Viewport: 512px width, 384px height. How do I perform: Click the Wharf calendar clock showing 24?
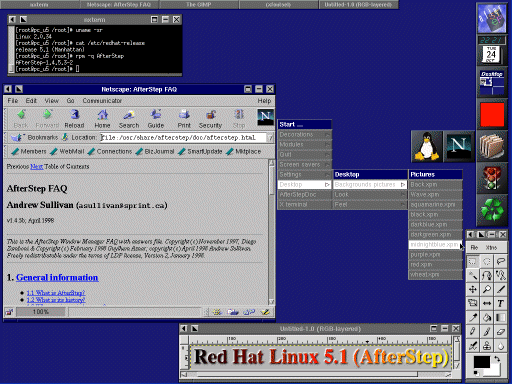(491, 55)
